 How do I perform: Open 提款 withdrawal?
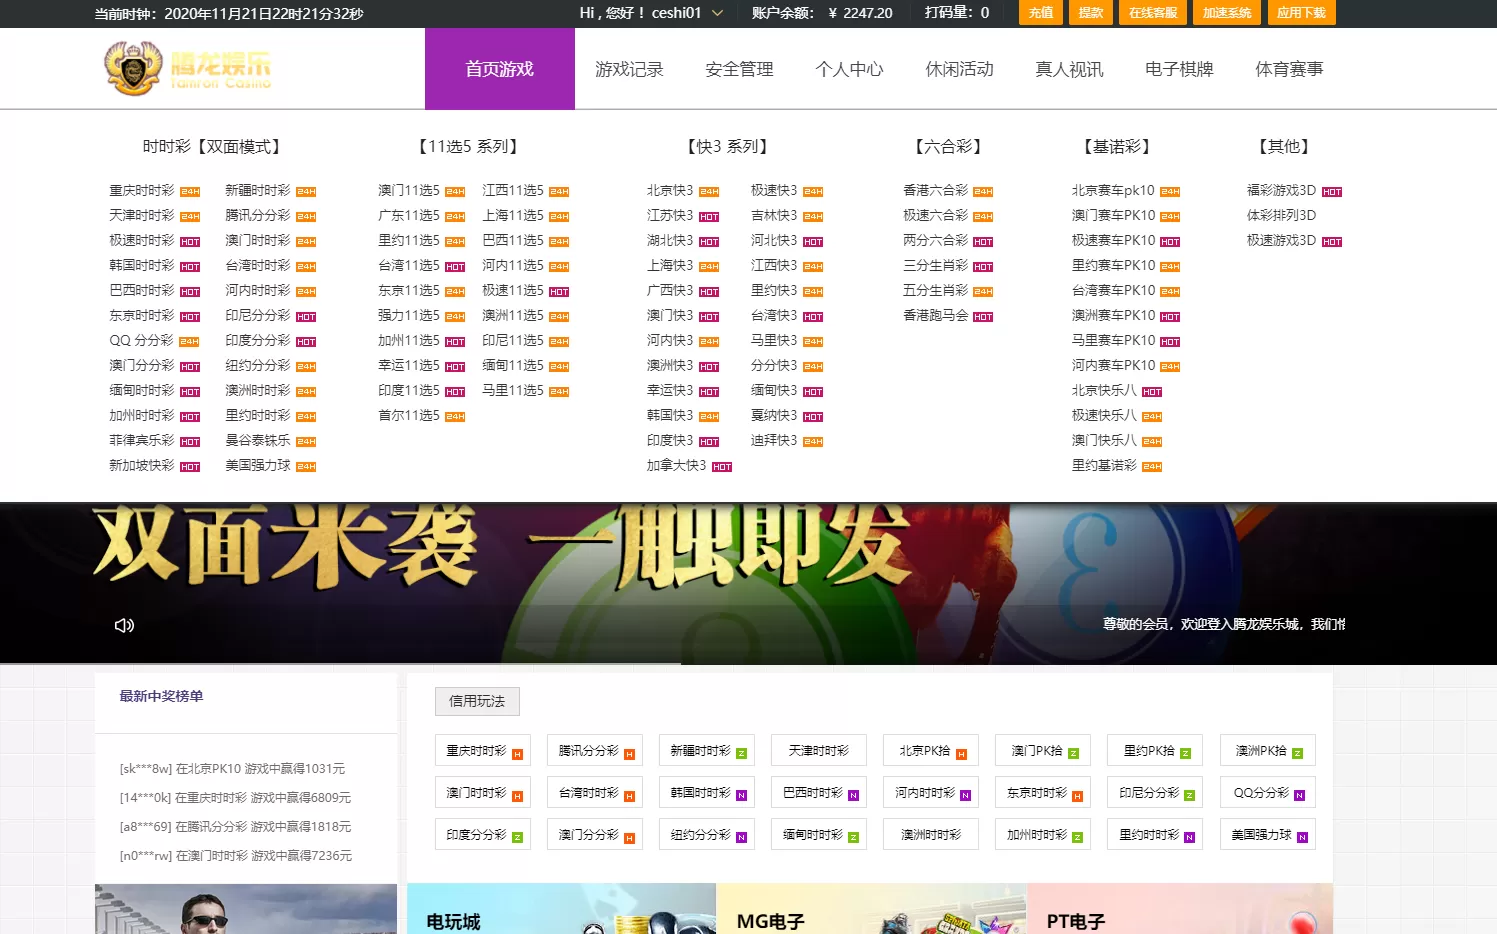coord(1090,13)
